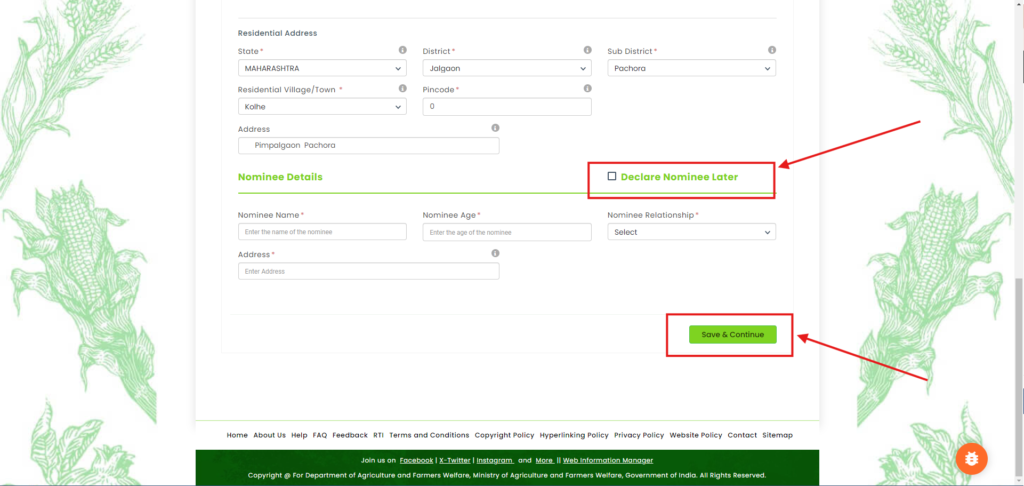Open the State dropdown showing Maharashtra
1024x486 pixels.
pos(322,68)
